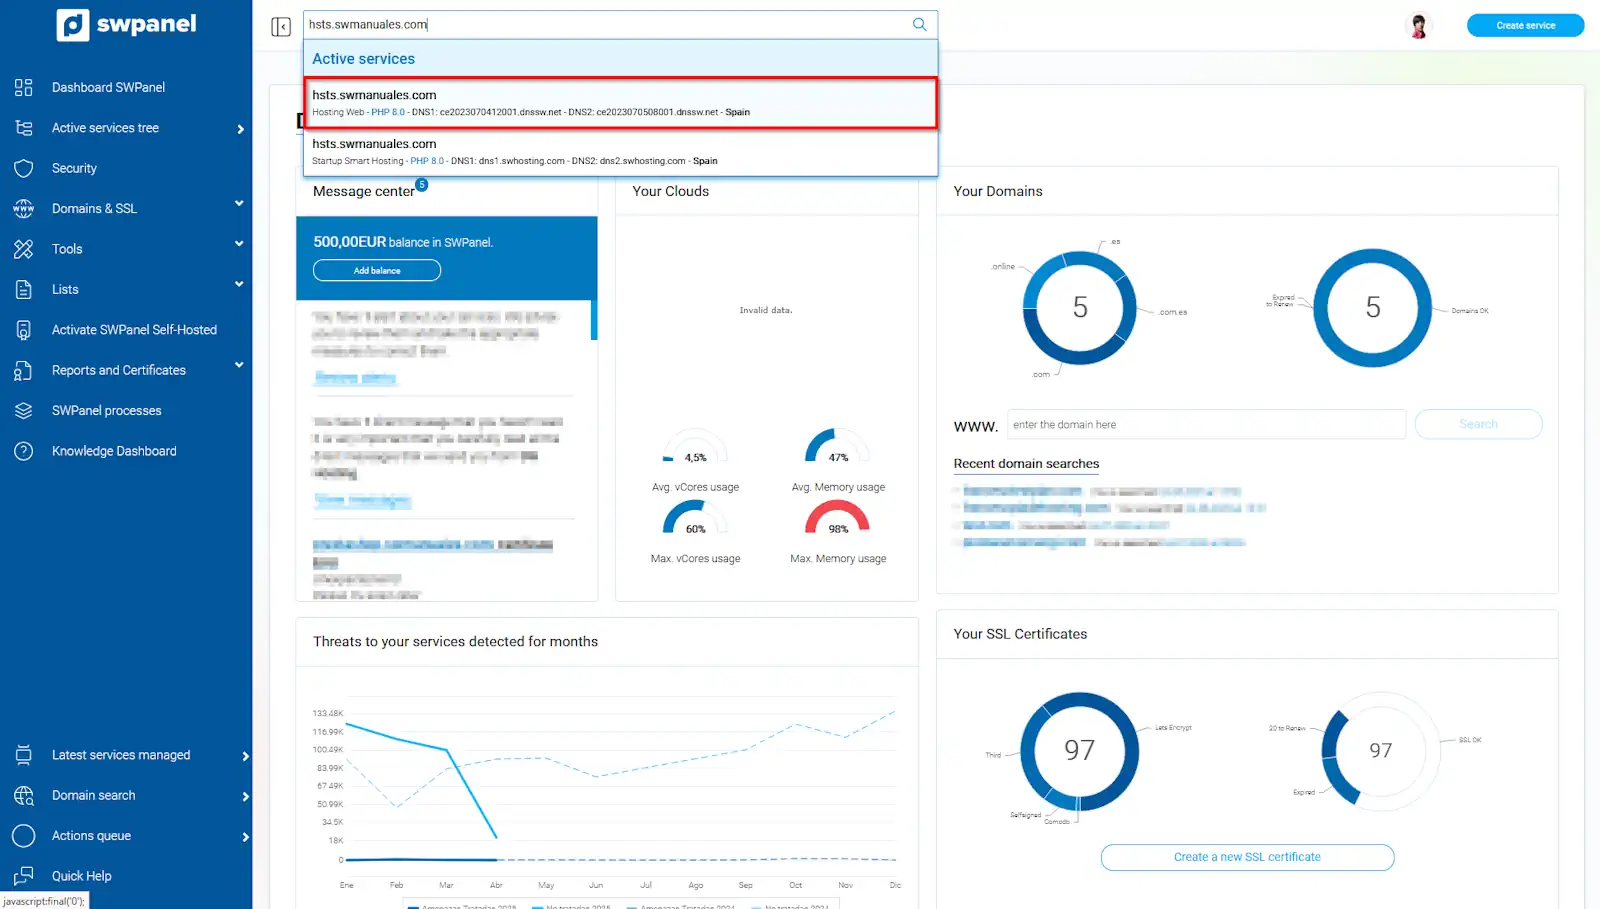Click Create a new SSL certificate
Image resolution: width=1600 pixels, height=909 pixels.
point(1247,857)
